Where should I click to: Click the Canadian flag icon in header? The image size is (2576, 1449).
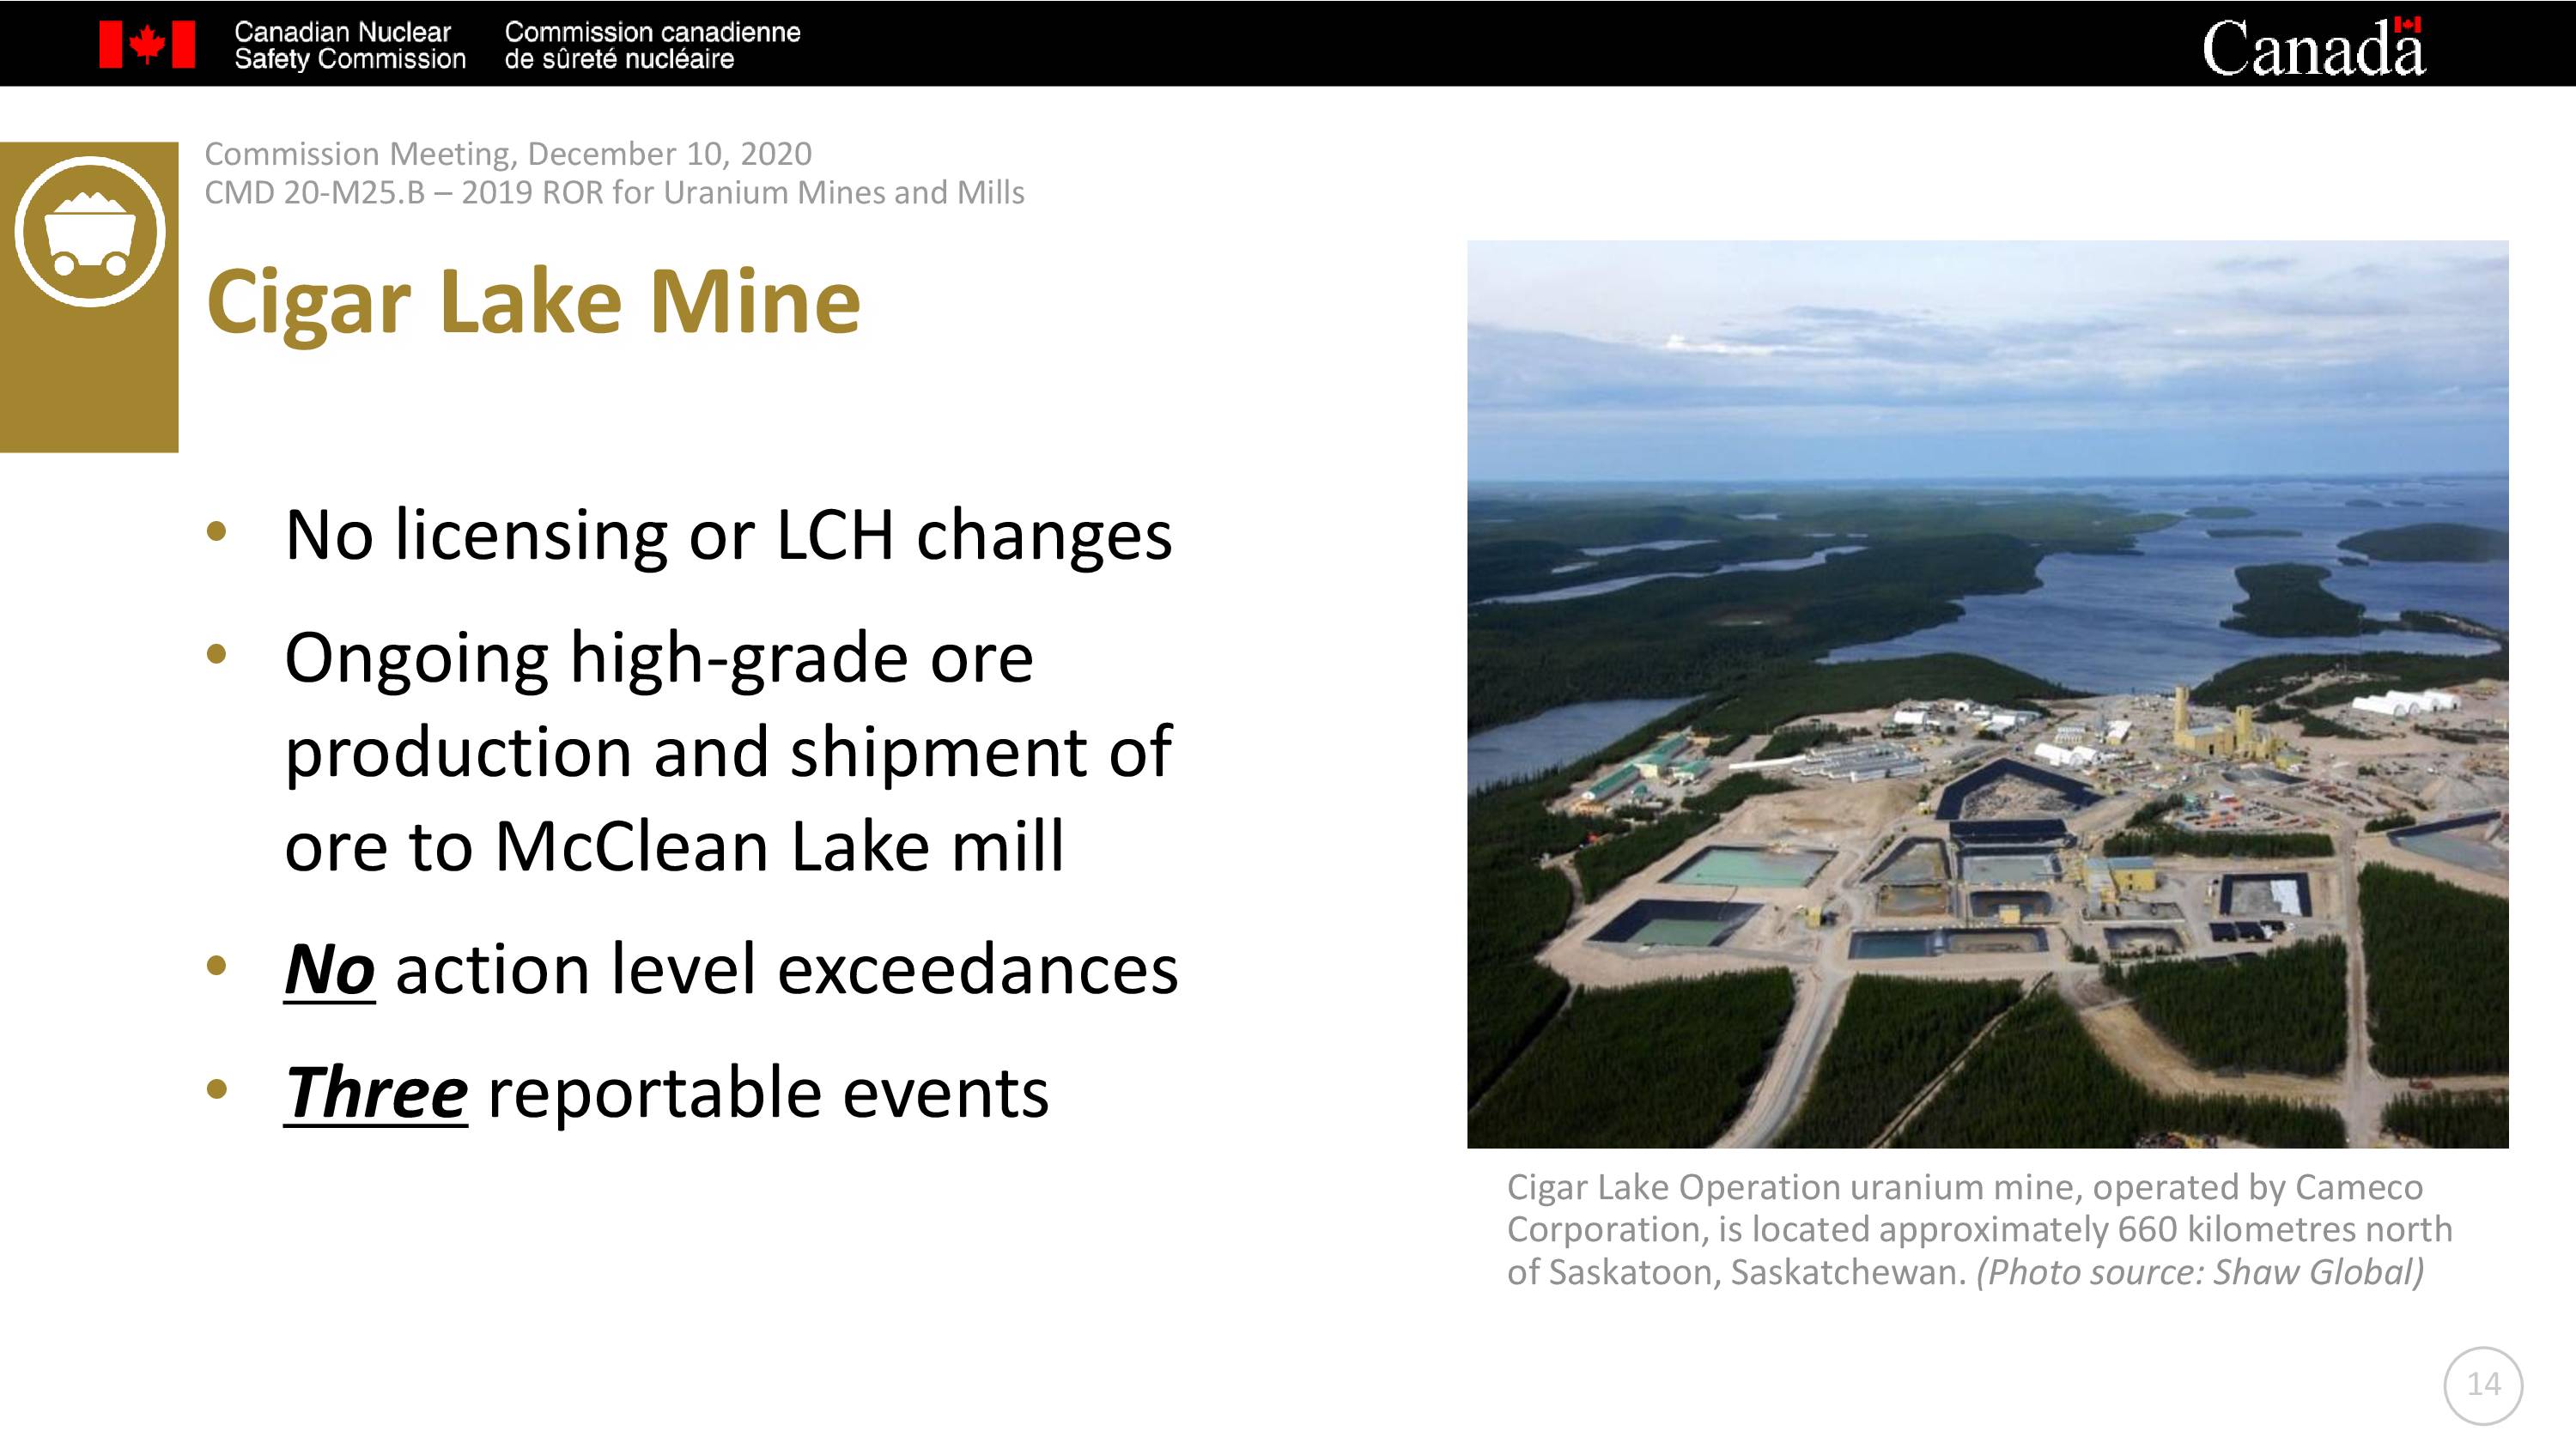click(x=147, y=45)
